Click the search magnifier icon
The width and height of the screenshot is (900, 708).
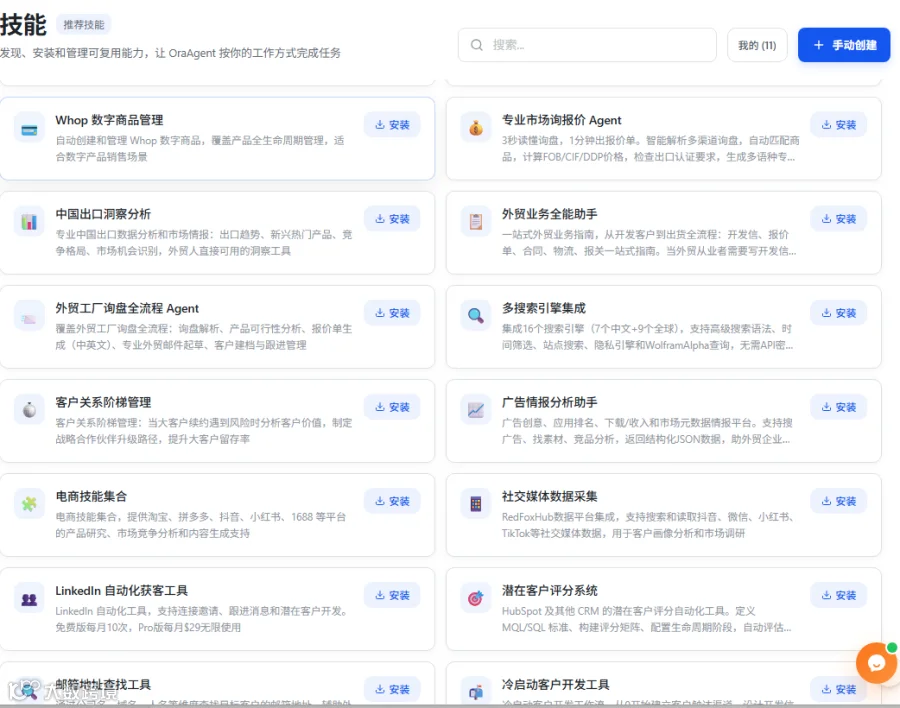(476, 45)
